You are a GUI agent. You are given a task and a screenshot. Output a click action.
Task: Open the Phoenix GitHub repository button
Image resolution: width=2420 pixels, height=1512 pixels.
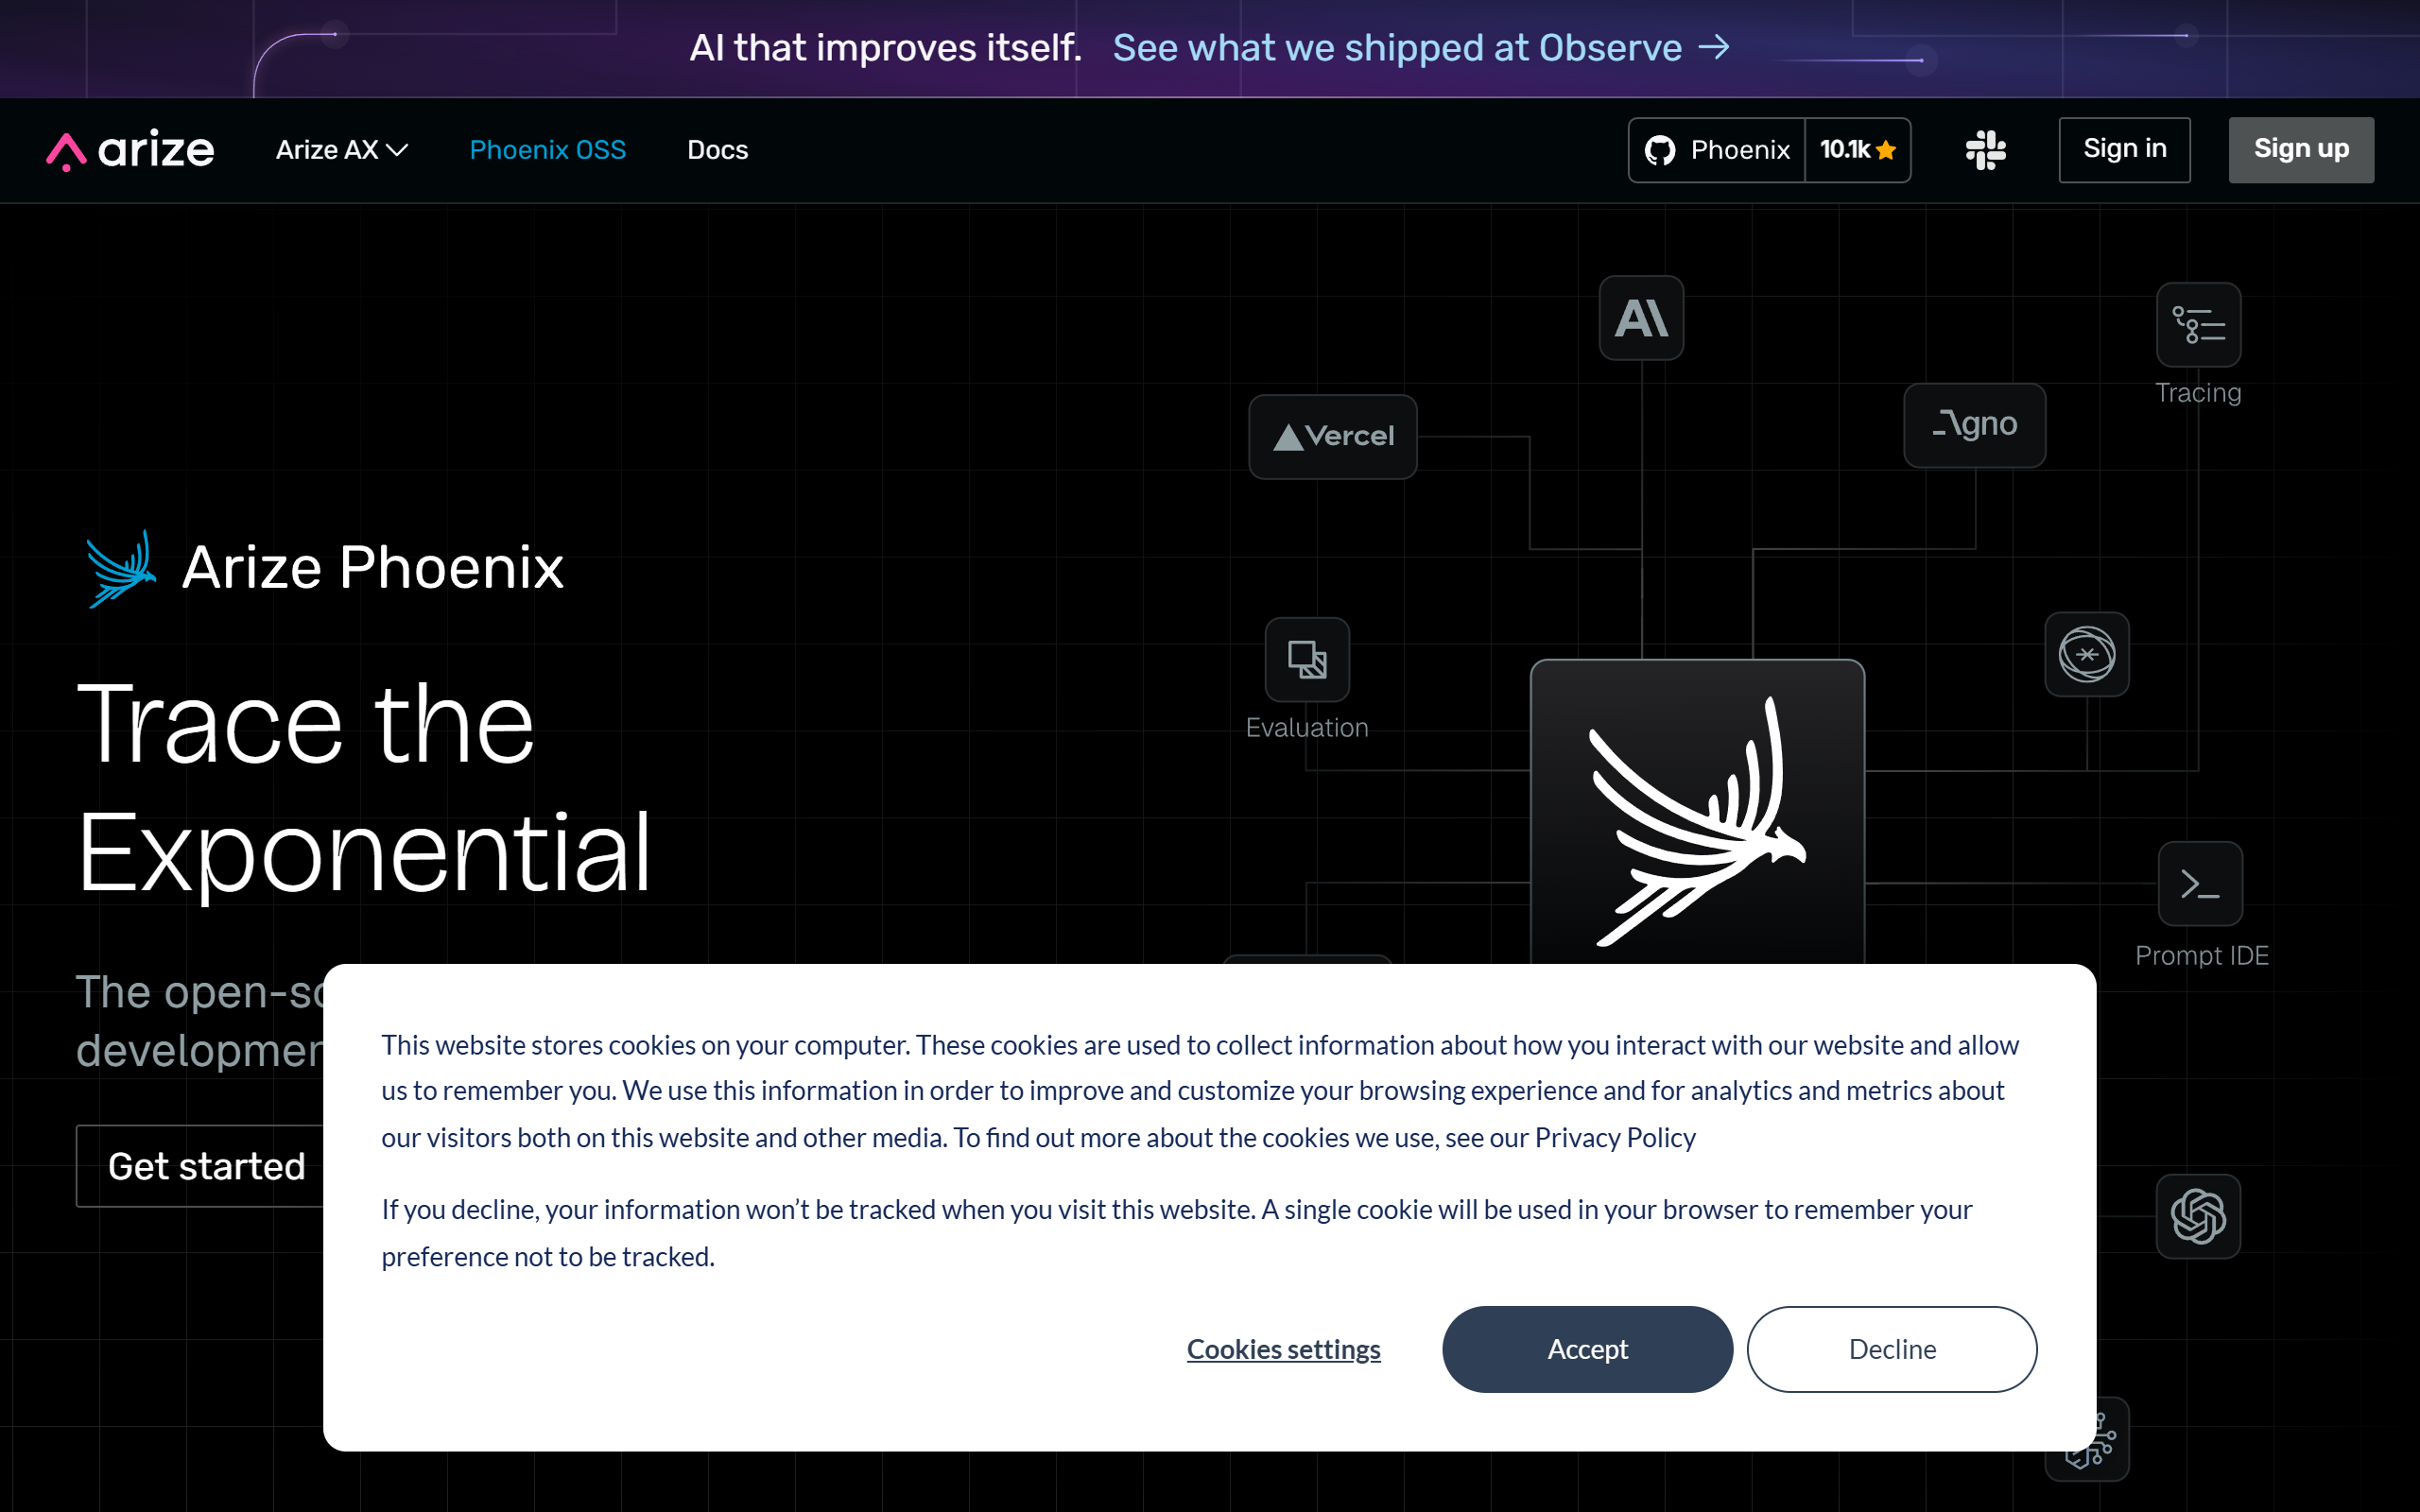pyautogui.click(x=1717, y=150)
